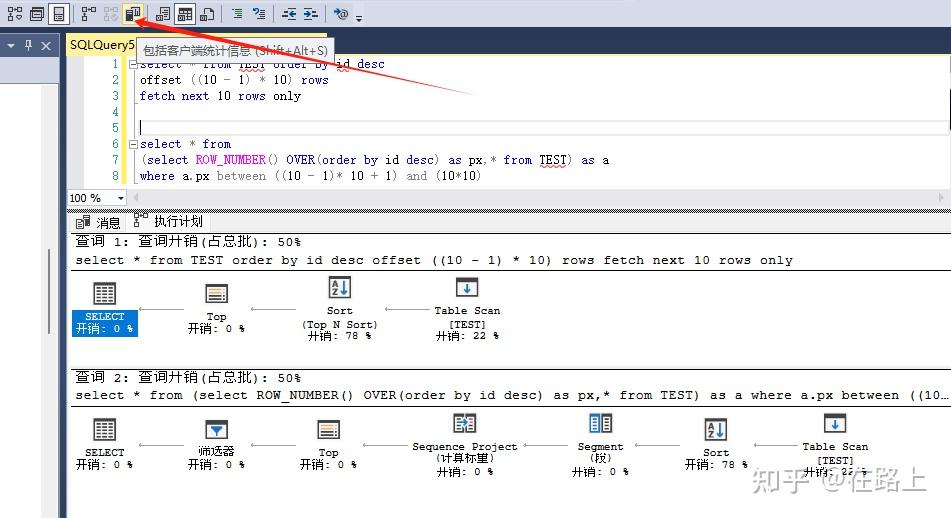Click query 1 cost header text
951x518 pixels.
pos(188,241)
